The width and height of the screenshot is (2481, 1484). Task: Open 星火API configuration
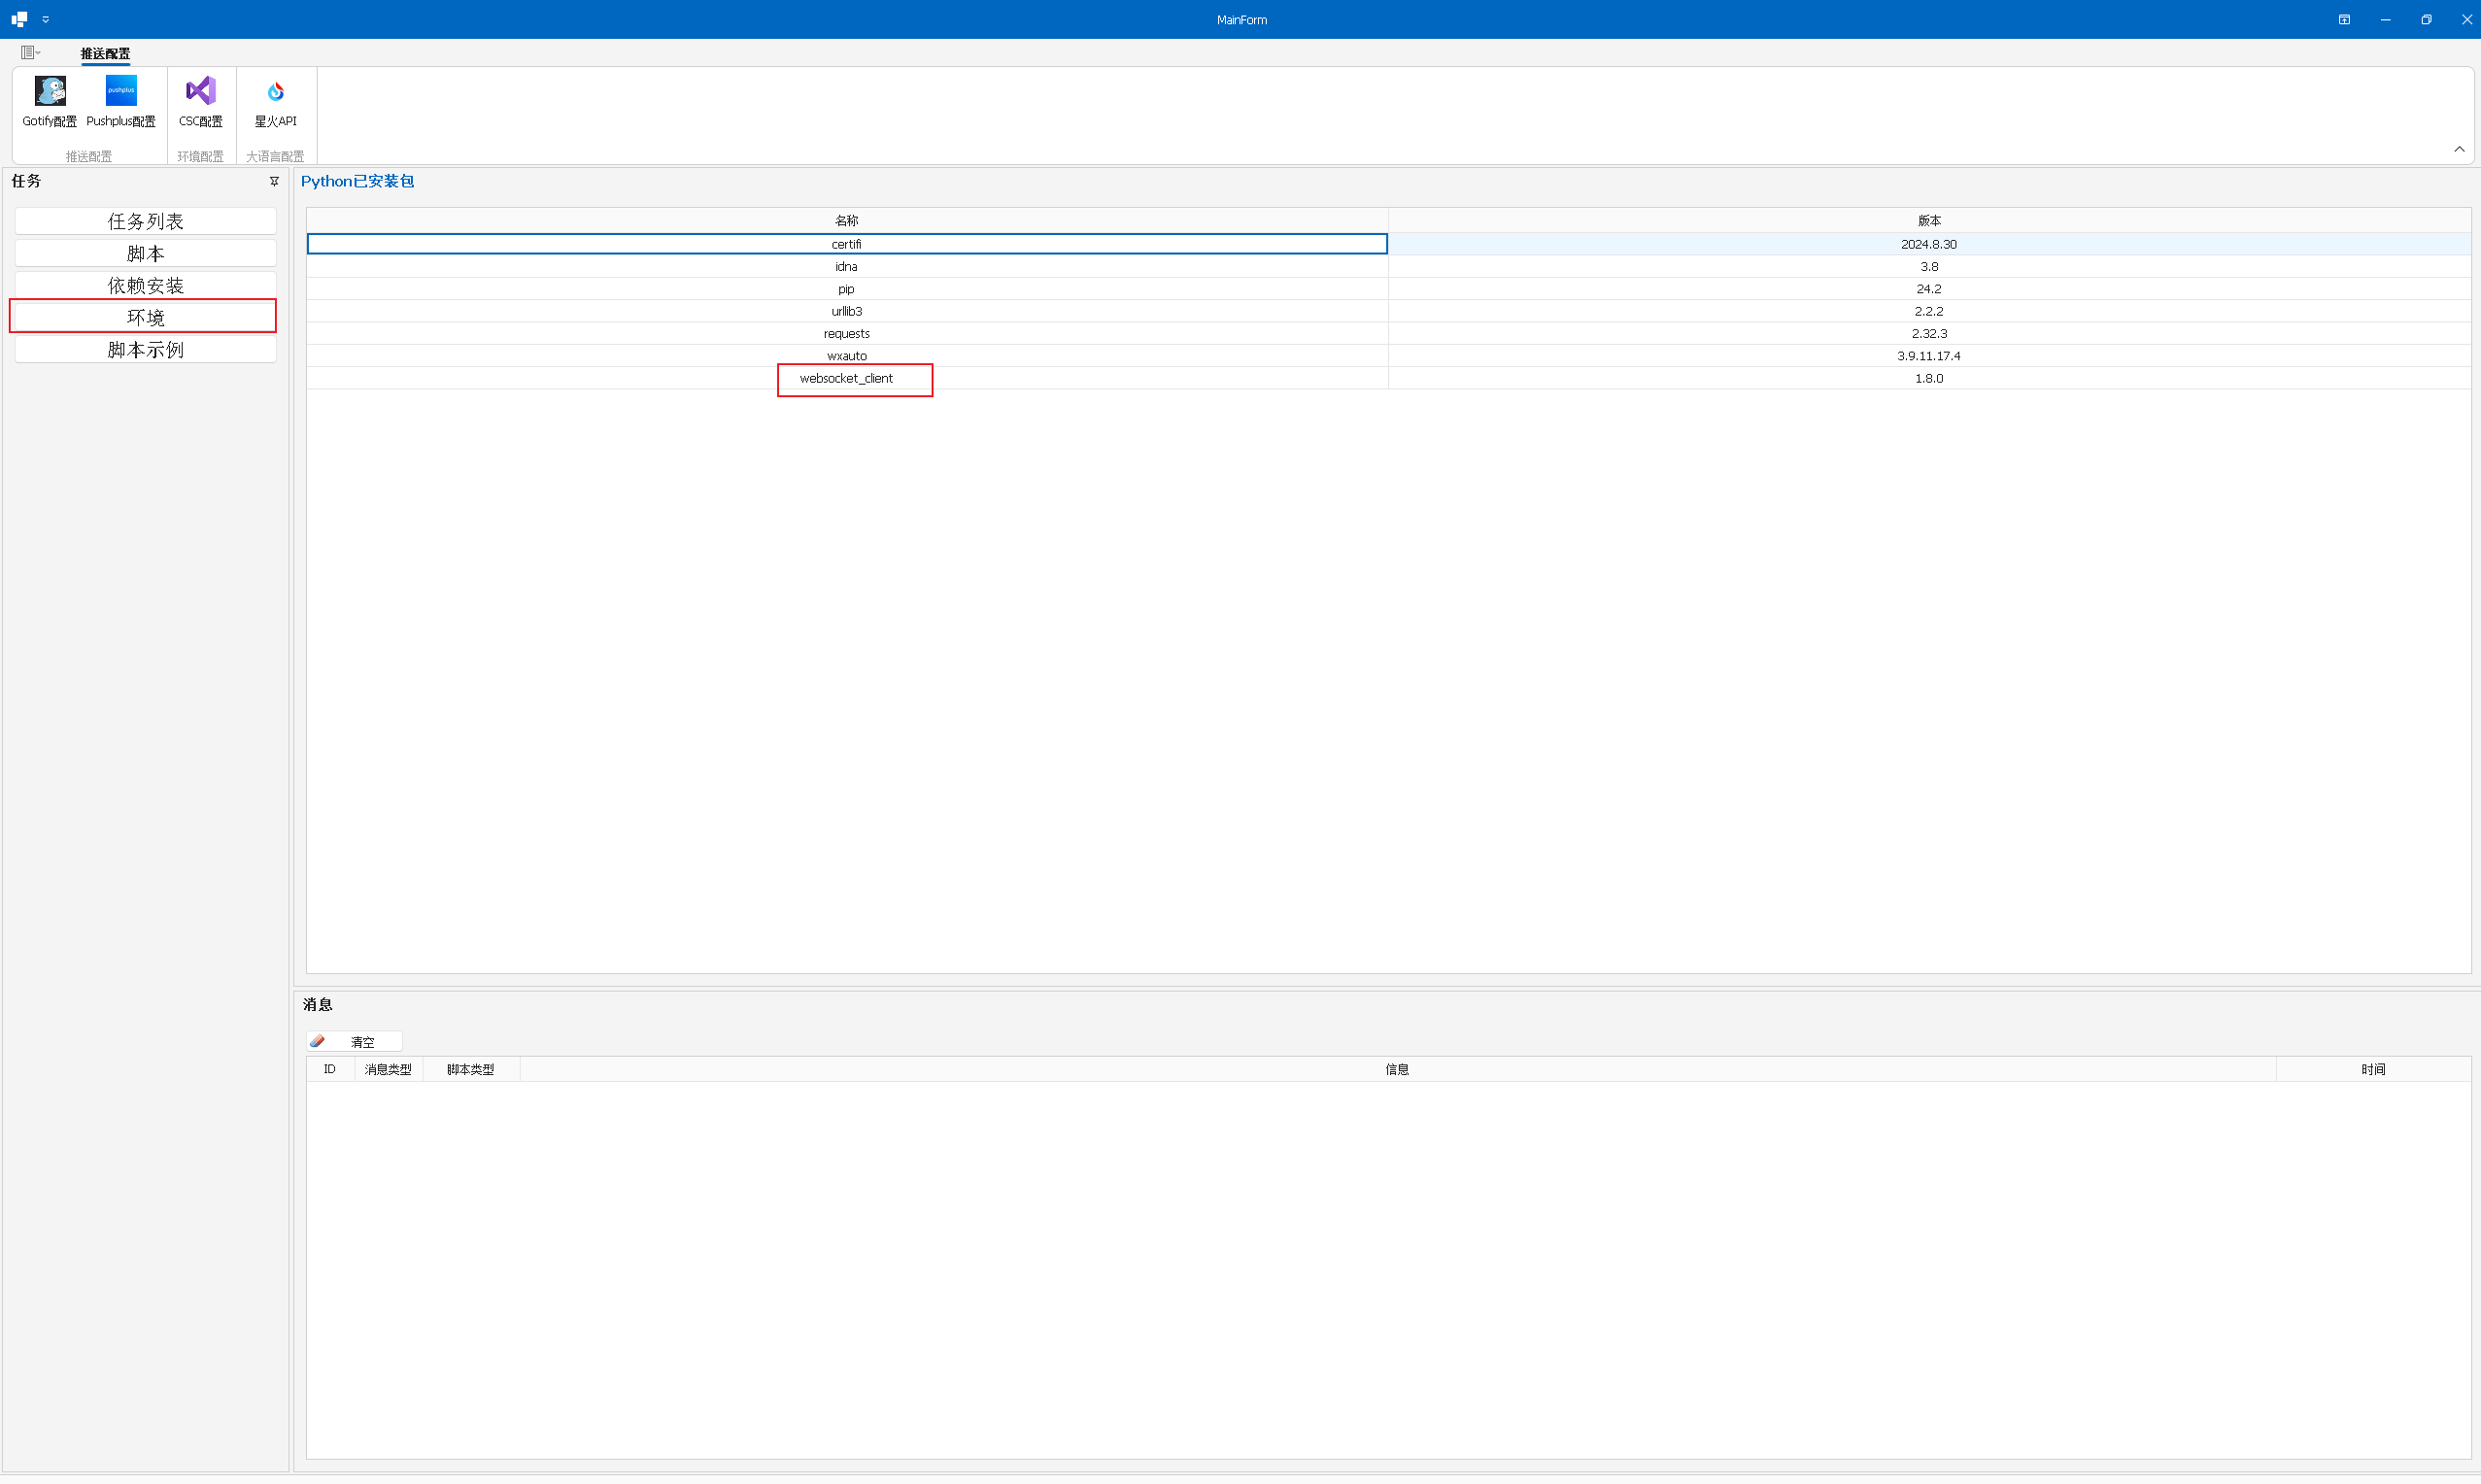(275, 101)
